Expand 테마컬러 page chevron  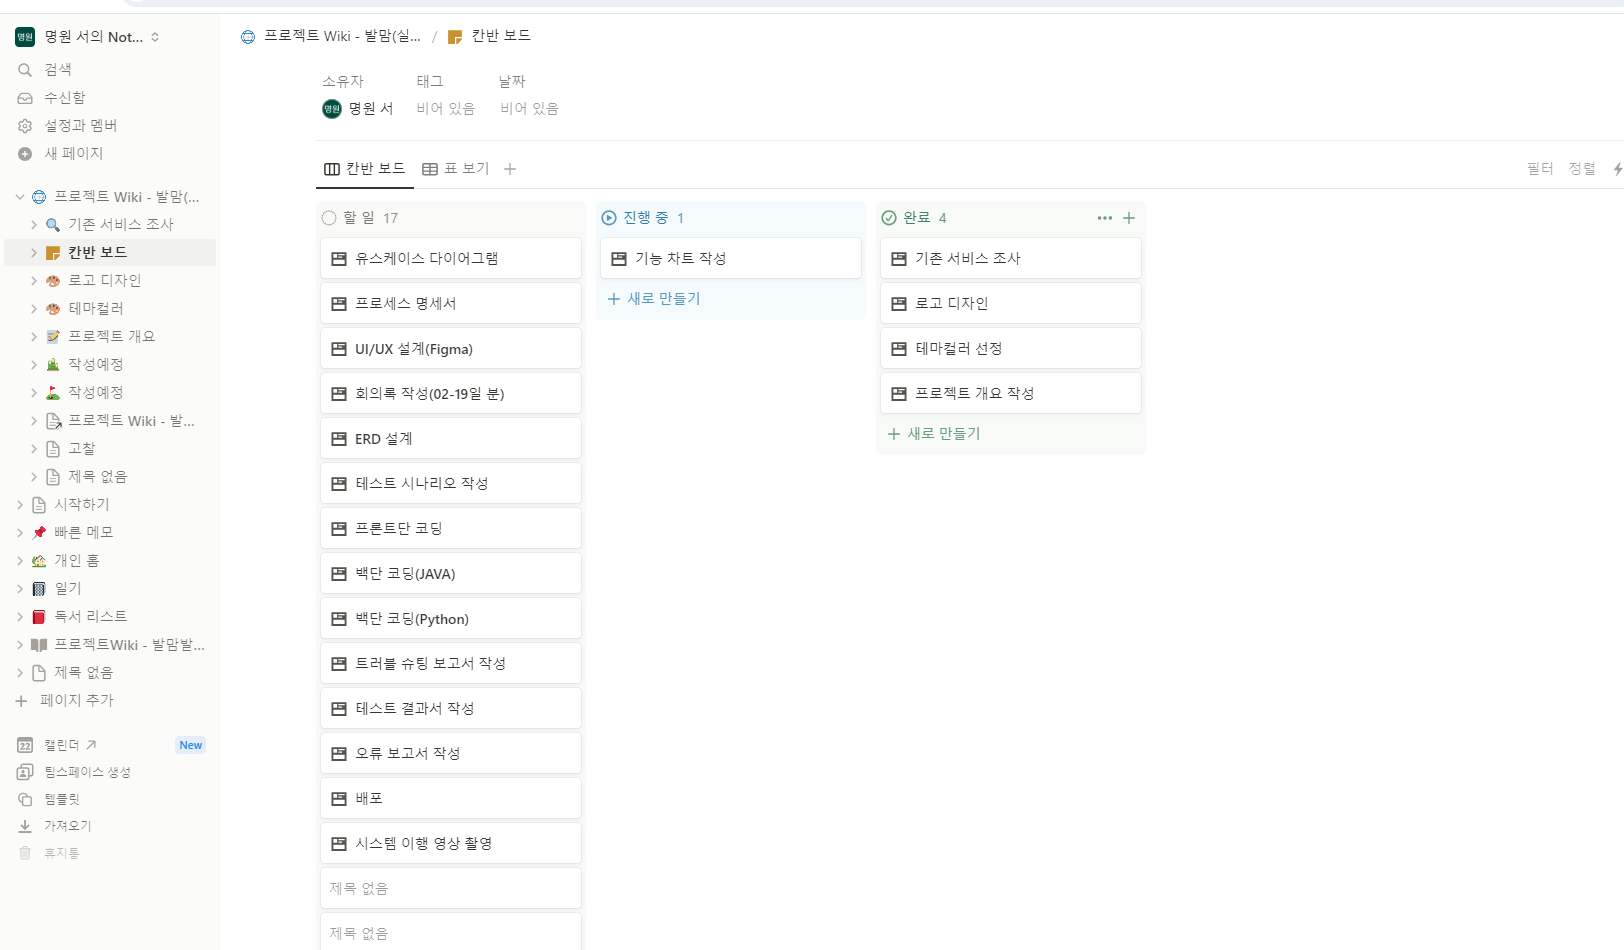click(34, 309)
